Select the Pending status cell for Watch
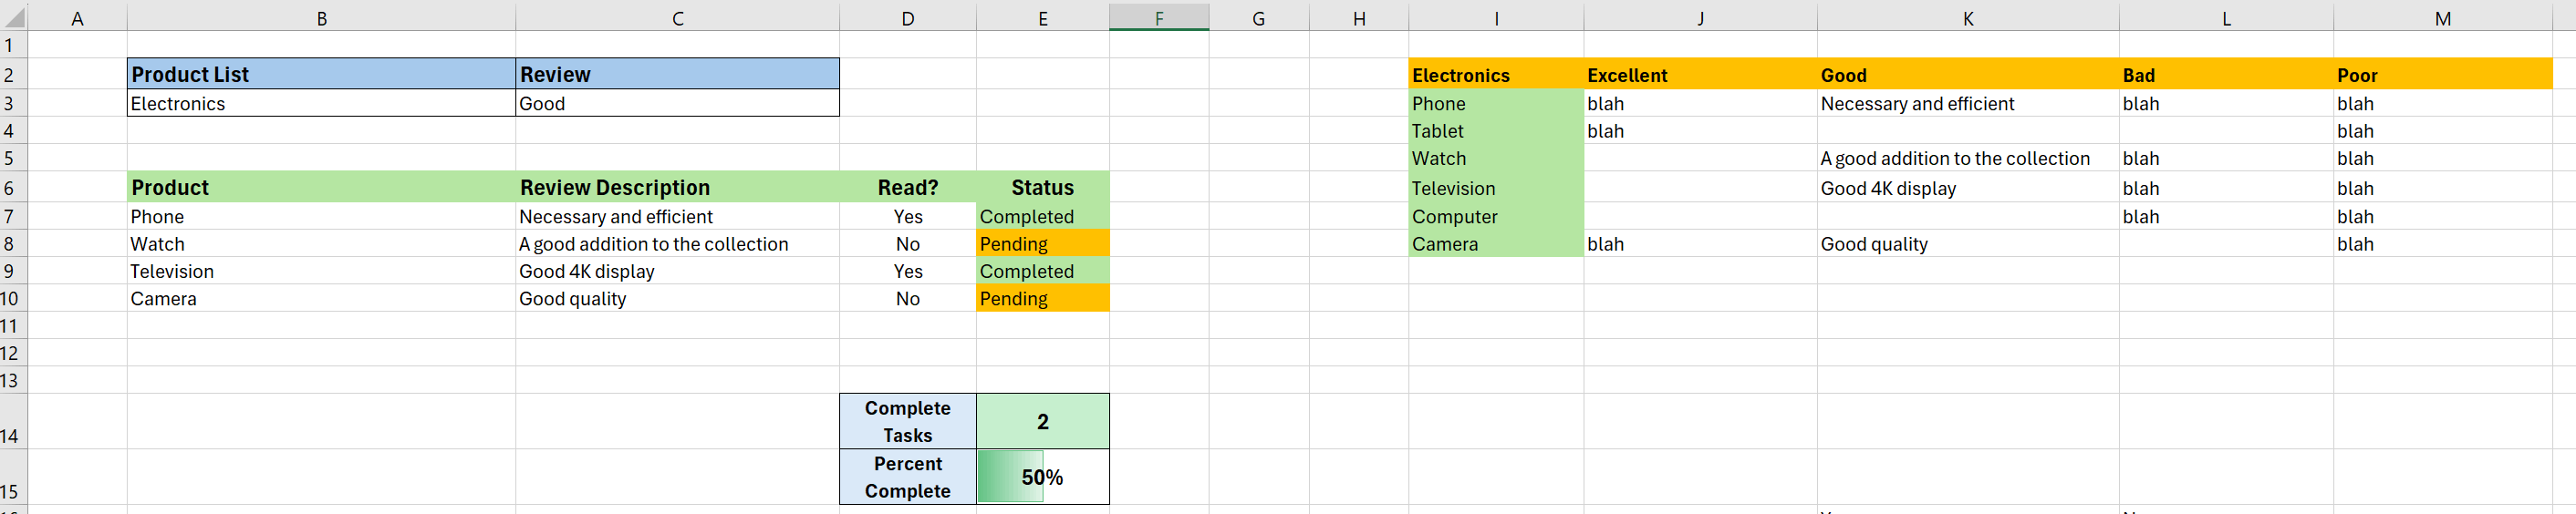The image size is (2576, 514). (1042, 243)
